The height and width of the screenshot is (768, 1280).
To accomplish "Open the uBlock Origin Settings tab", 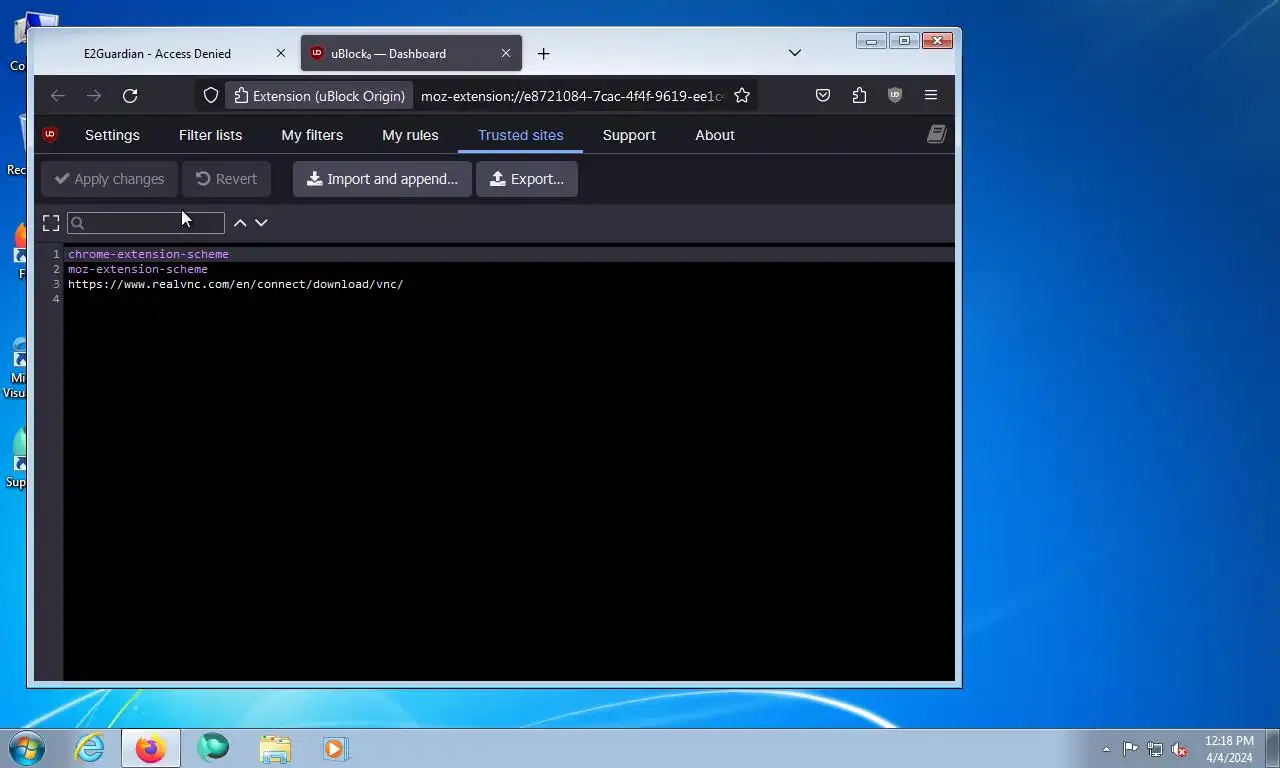I will click(112, 135).
